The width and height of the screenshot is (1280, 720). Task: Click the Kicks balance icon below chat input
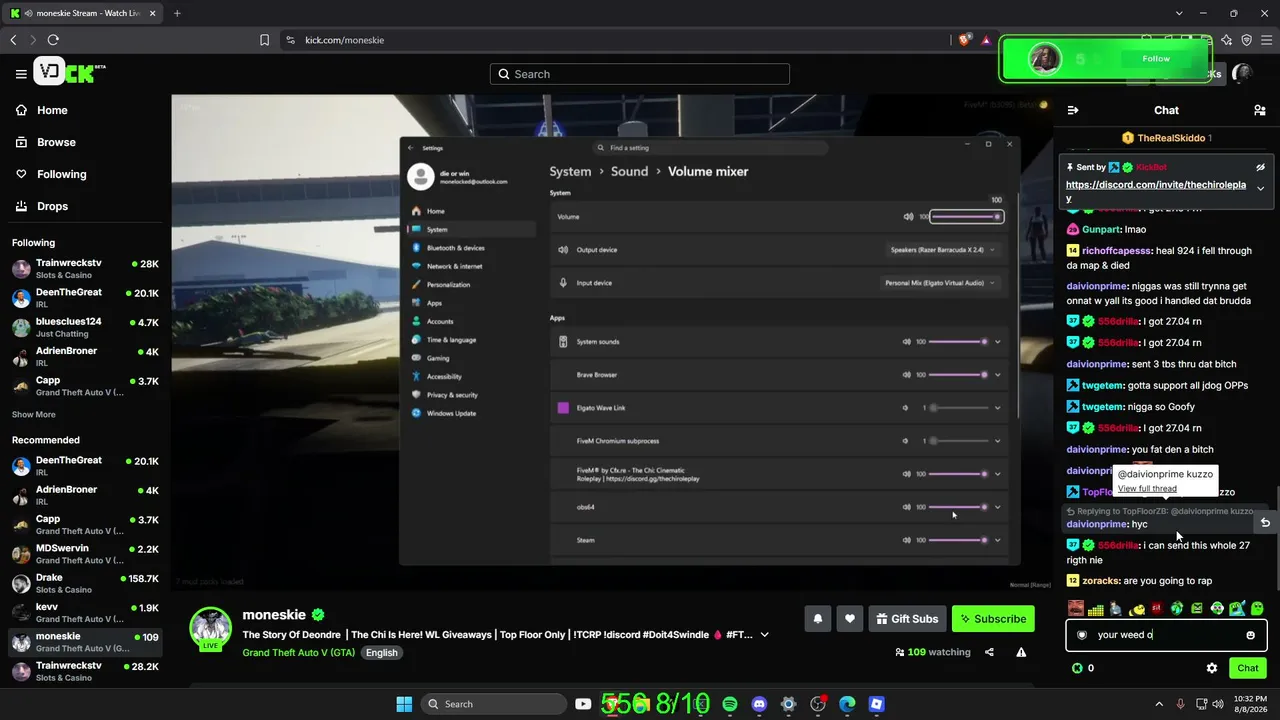tap(1077, 668)
